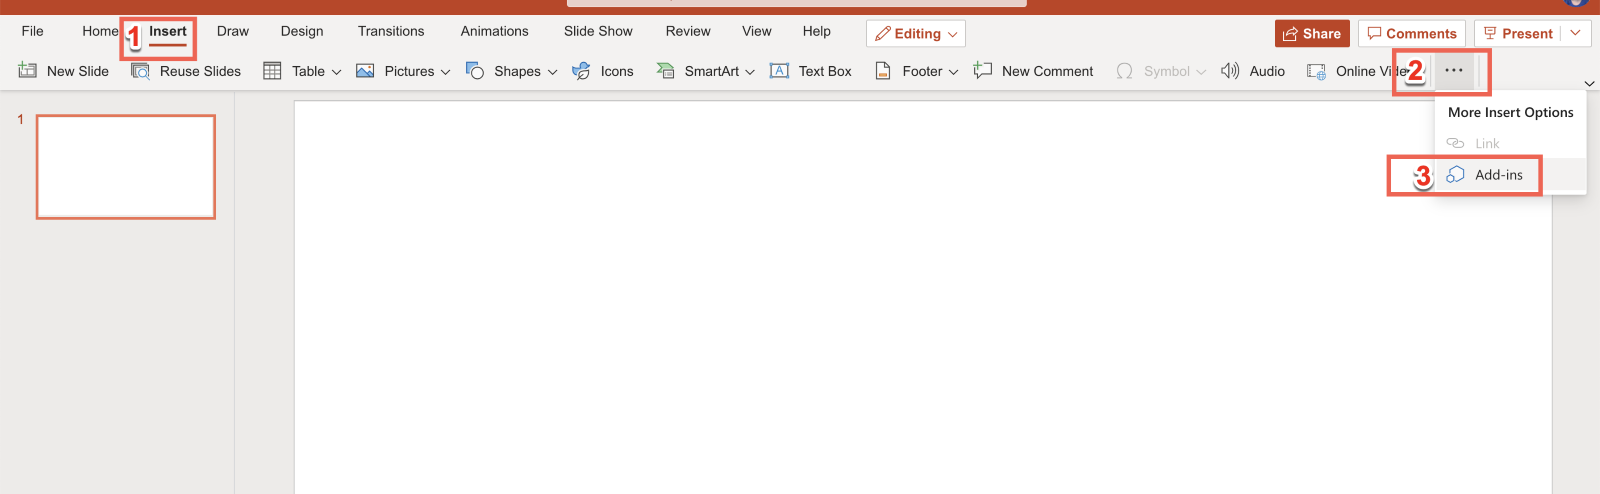Expand the Shapes dropdown menu
This screenshot has height=494, width=1600.
tap(552, 72)
